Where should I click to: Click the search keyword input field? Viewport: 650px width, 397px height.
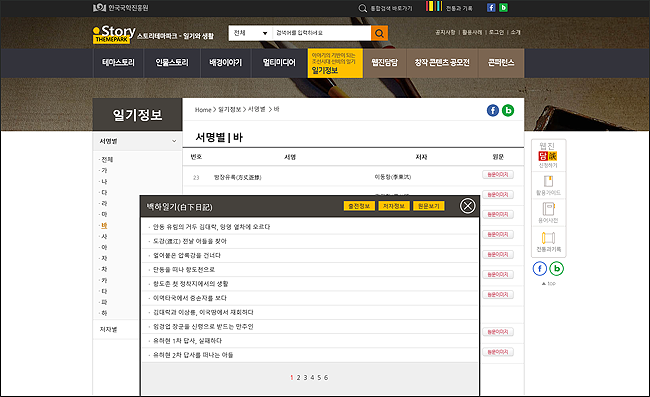pyautogui.click(x=321, y=33)
